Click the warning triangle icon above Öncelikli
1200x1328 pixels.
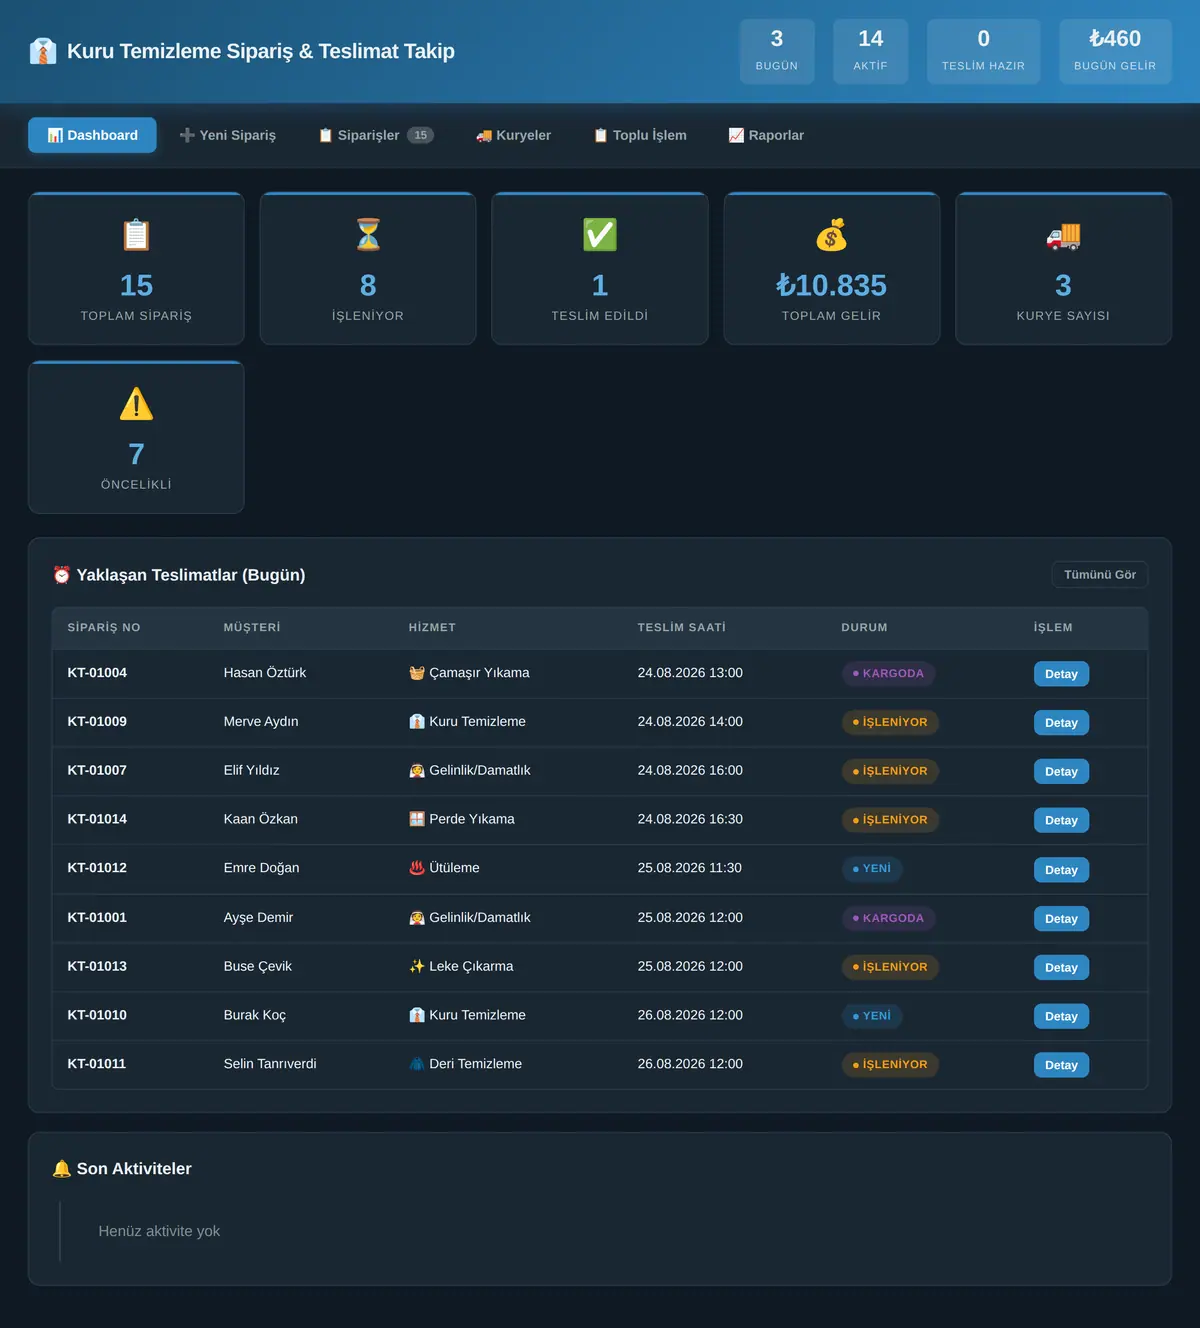[x=136, y=404]
